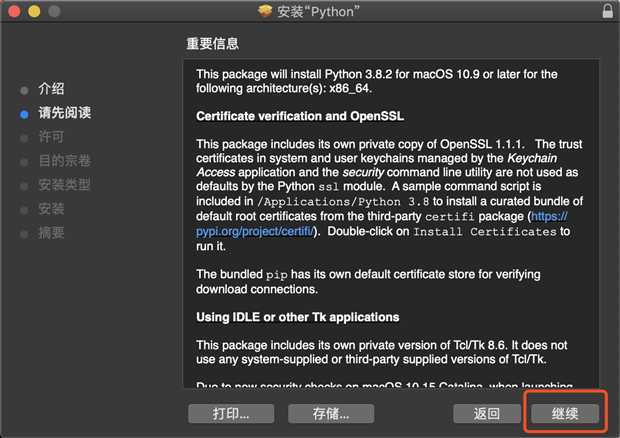620x438 pixels.
Task: Click the 重要信息 heading
Action: tap(213, 43)
